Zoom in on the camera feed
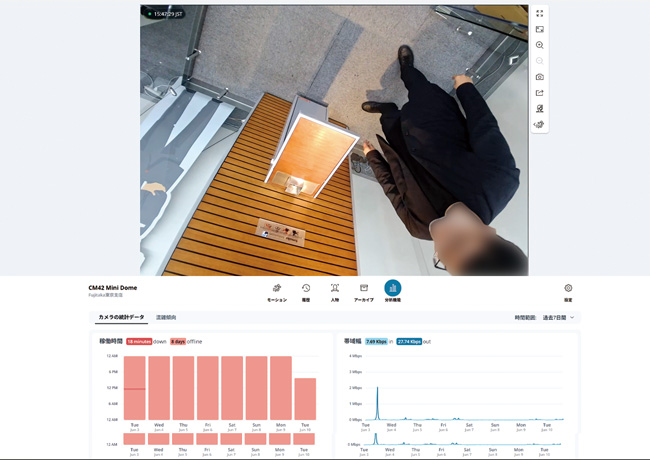The width and height of the screenshot is (650, 460). coord(539,45)
